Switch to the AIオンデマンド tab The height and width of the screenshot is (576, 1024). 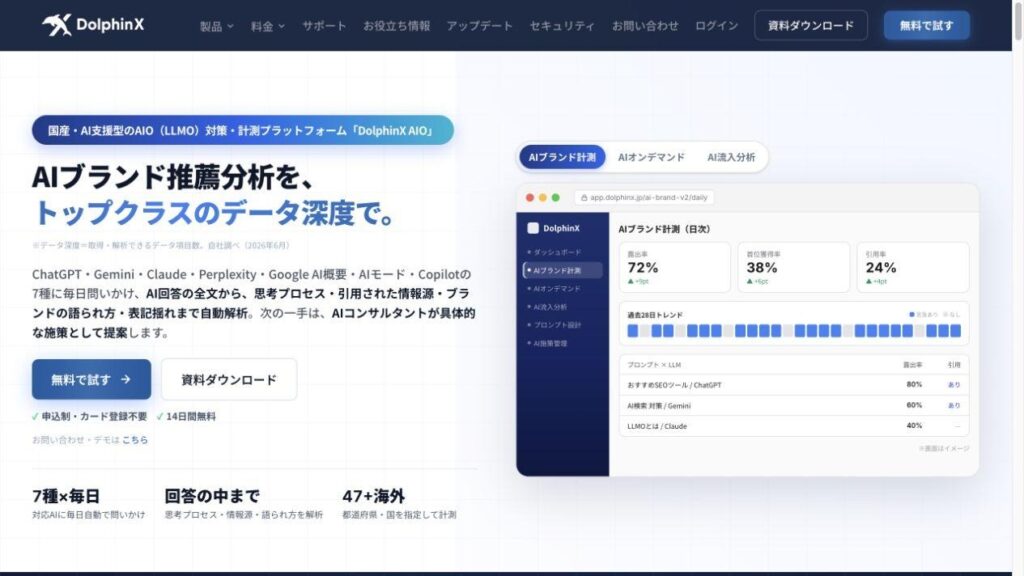coord(651,157)
